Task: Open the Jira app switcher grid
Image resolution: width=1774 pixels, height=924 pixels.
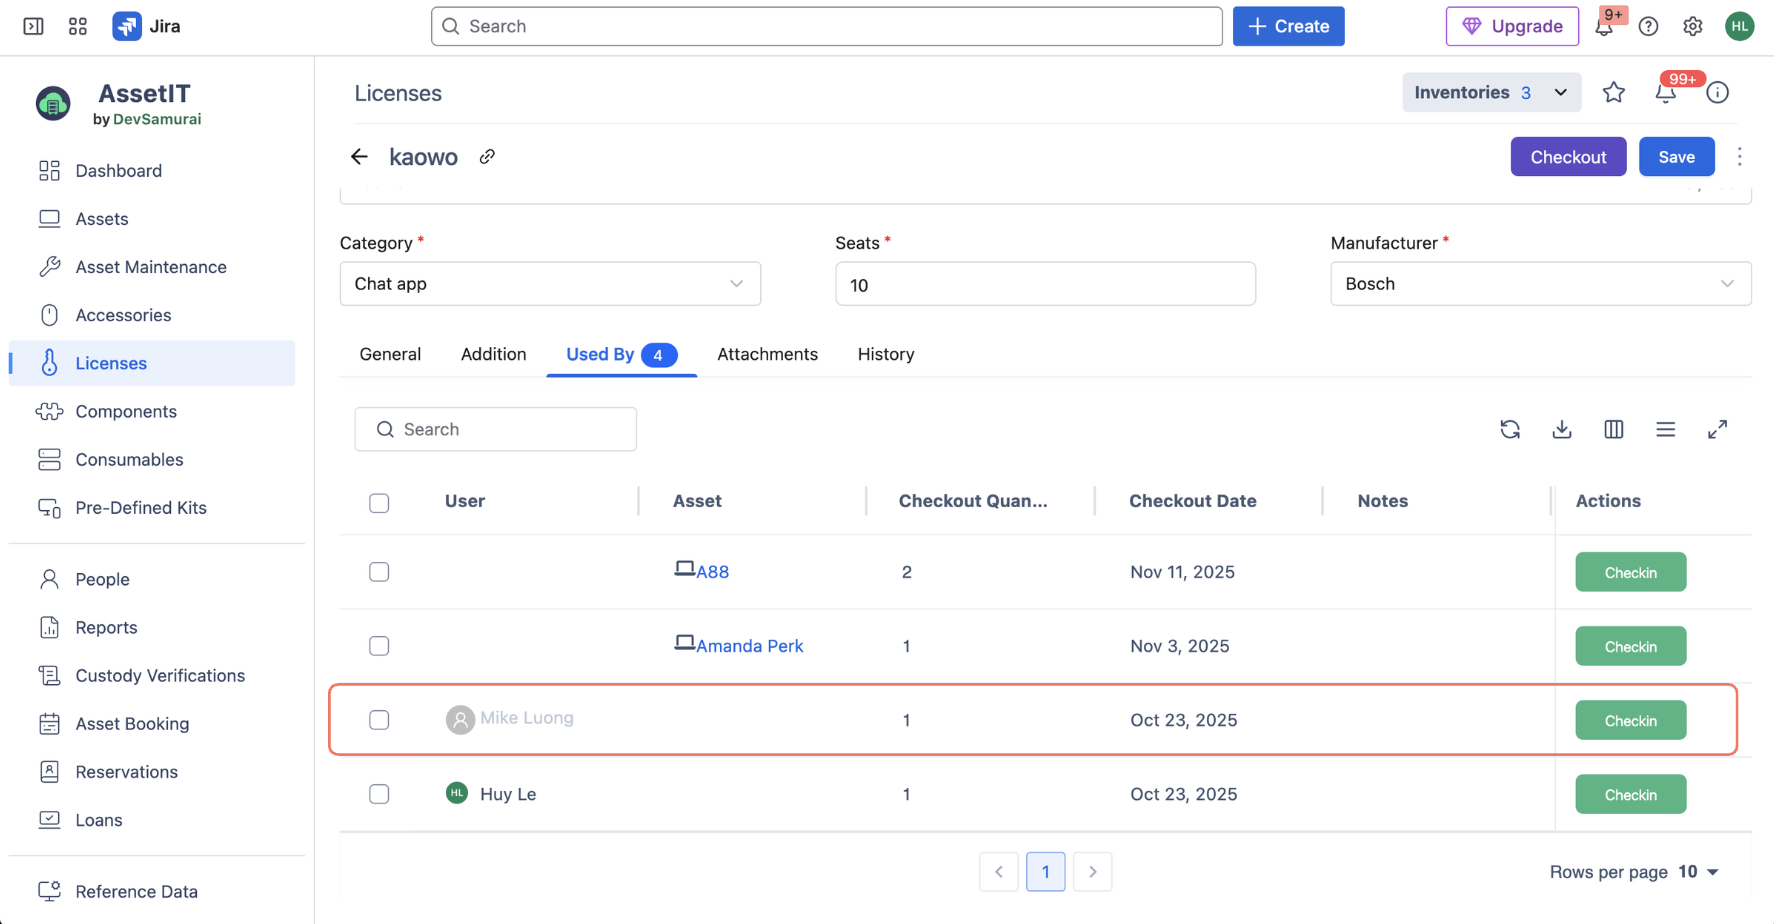Action: point(78,26)
